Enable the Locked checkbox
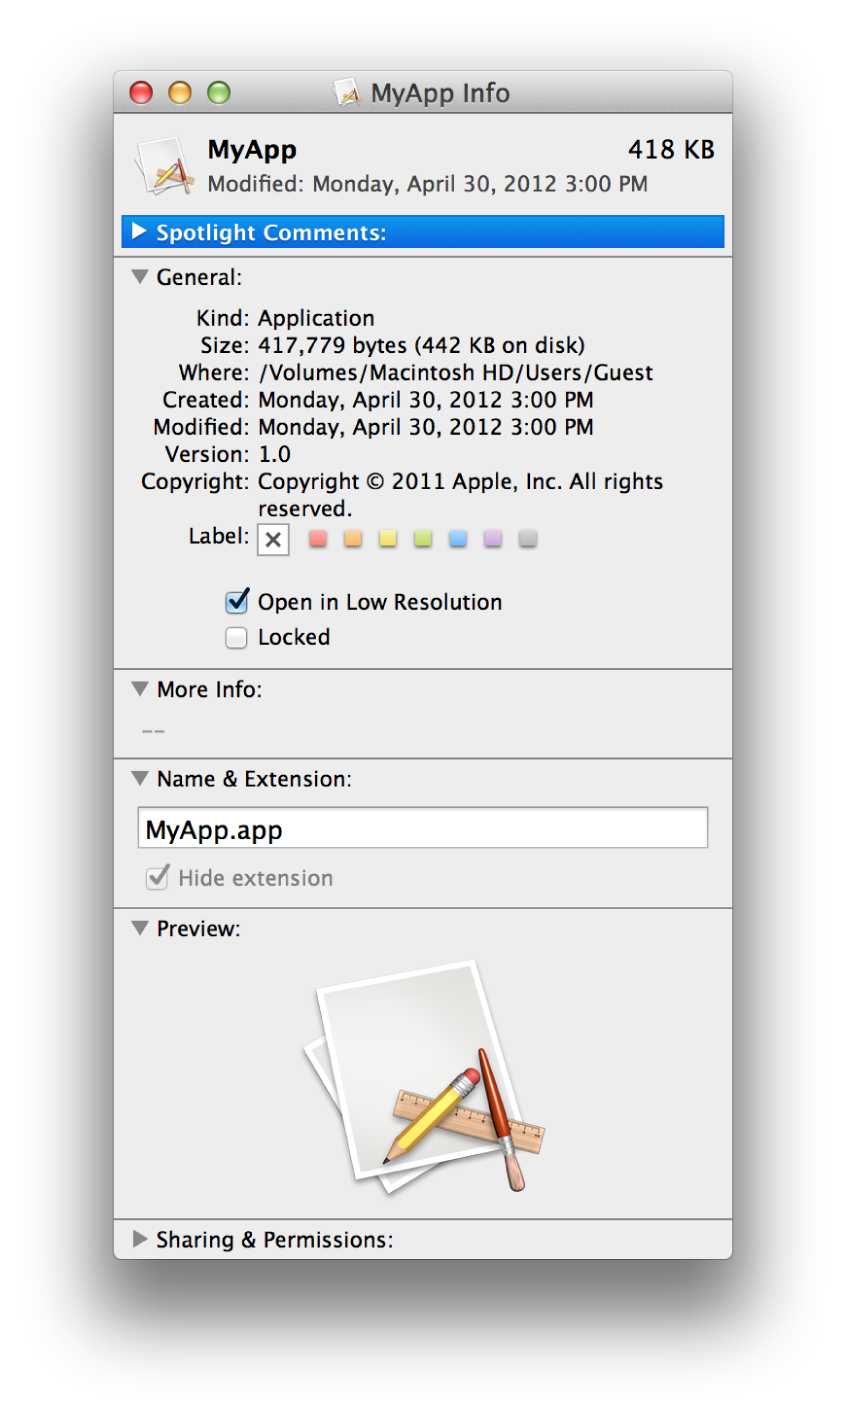The height and width of the screenshot is (1416, 846). [x=237, y=637]
